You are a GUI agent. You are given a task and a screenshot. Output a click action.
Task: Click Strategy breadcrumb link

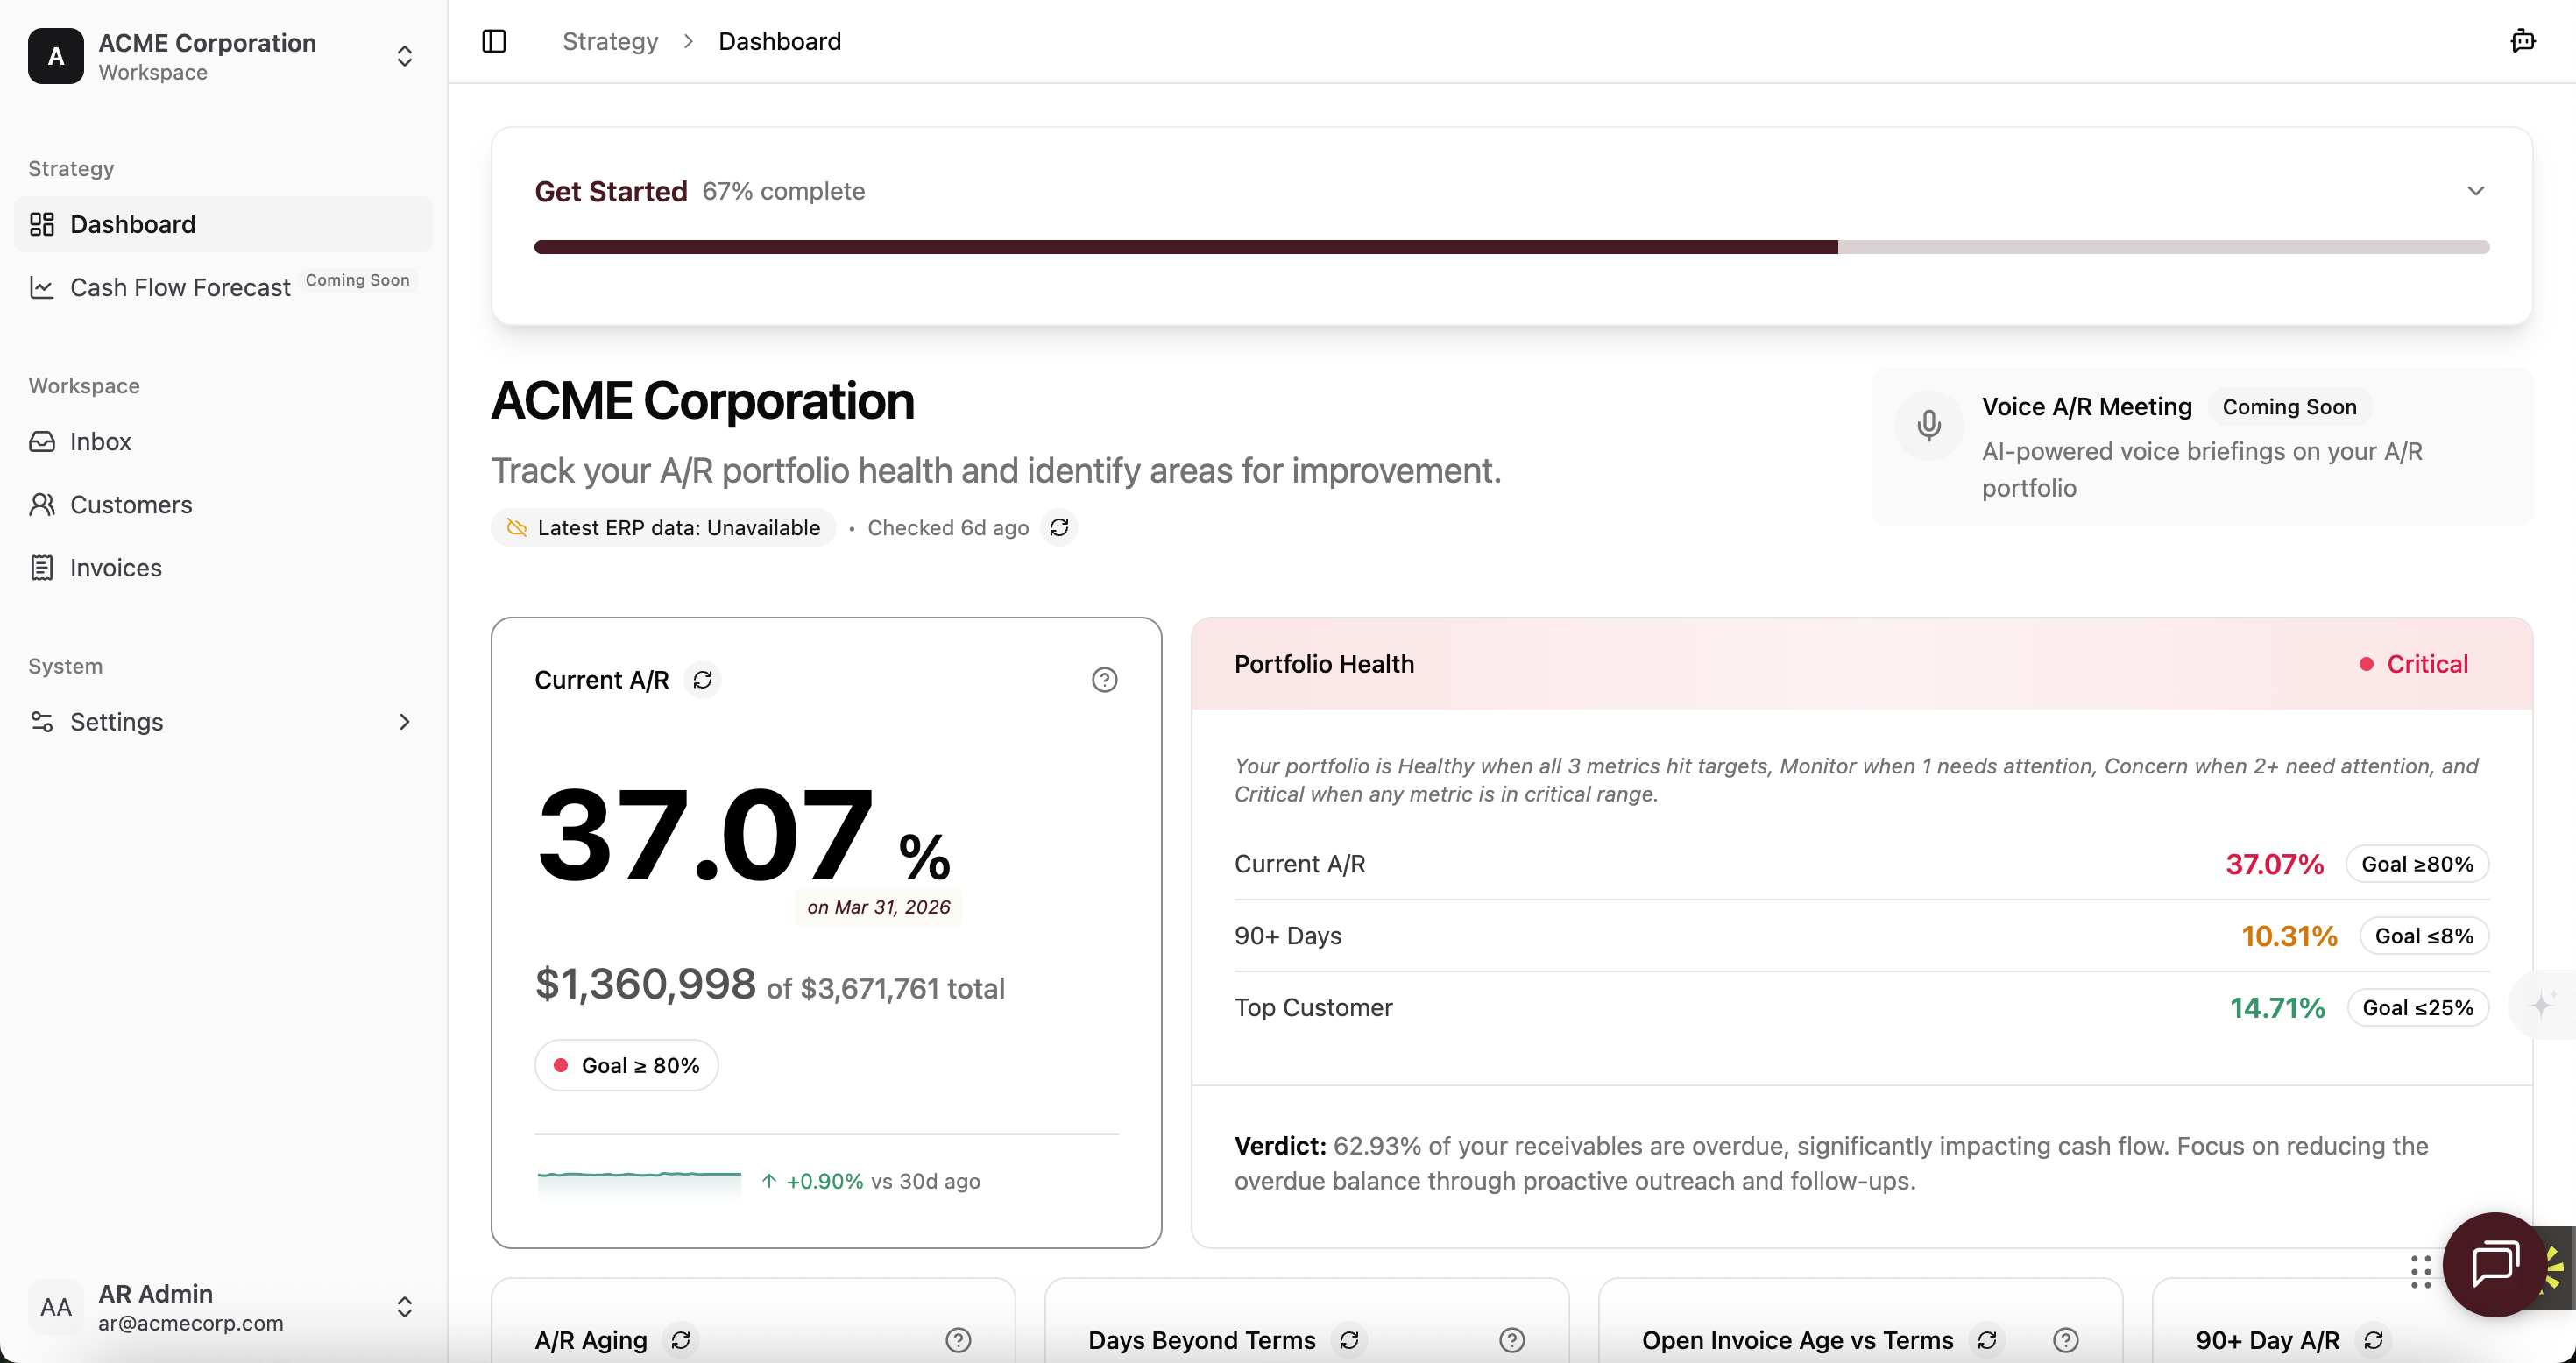tap(610, 41)
